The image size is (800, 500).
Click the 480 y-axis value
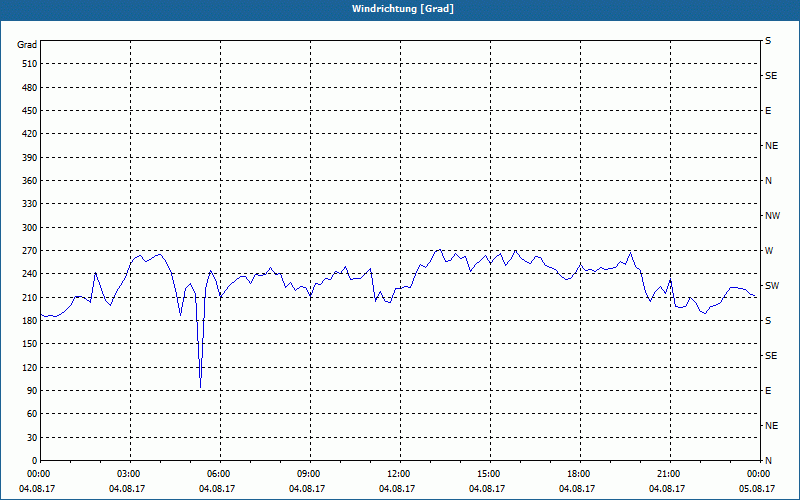29,88
